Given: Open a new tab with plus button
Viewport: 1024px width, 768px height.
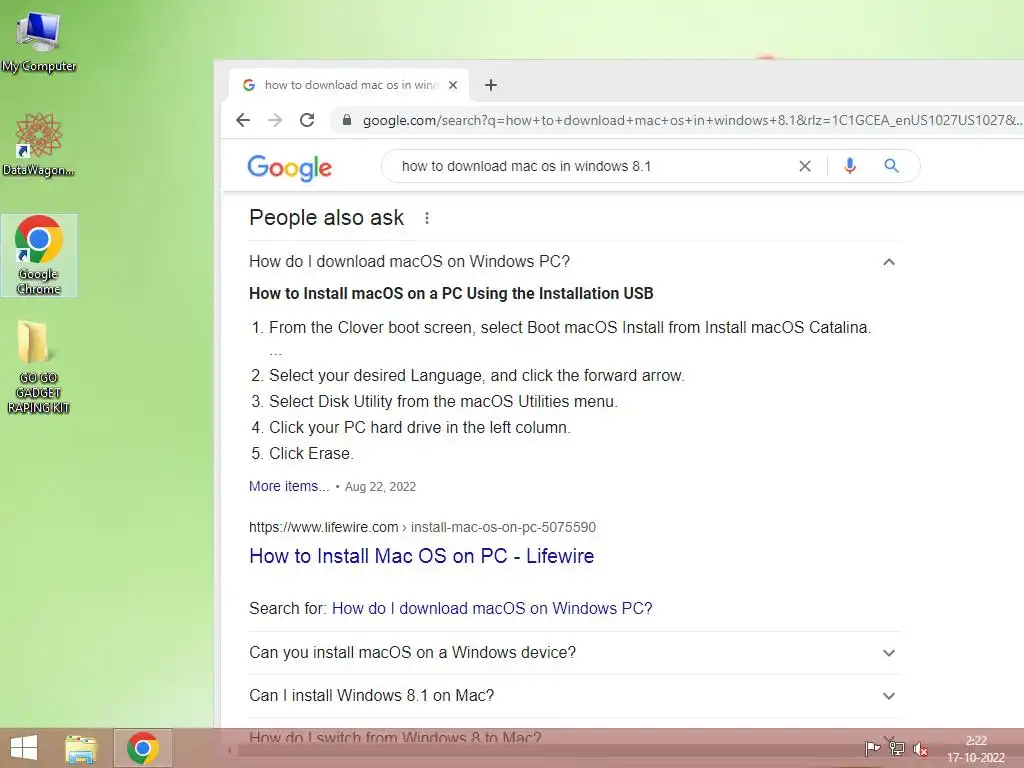Looking at the screenshot, I should [491, 85].
